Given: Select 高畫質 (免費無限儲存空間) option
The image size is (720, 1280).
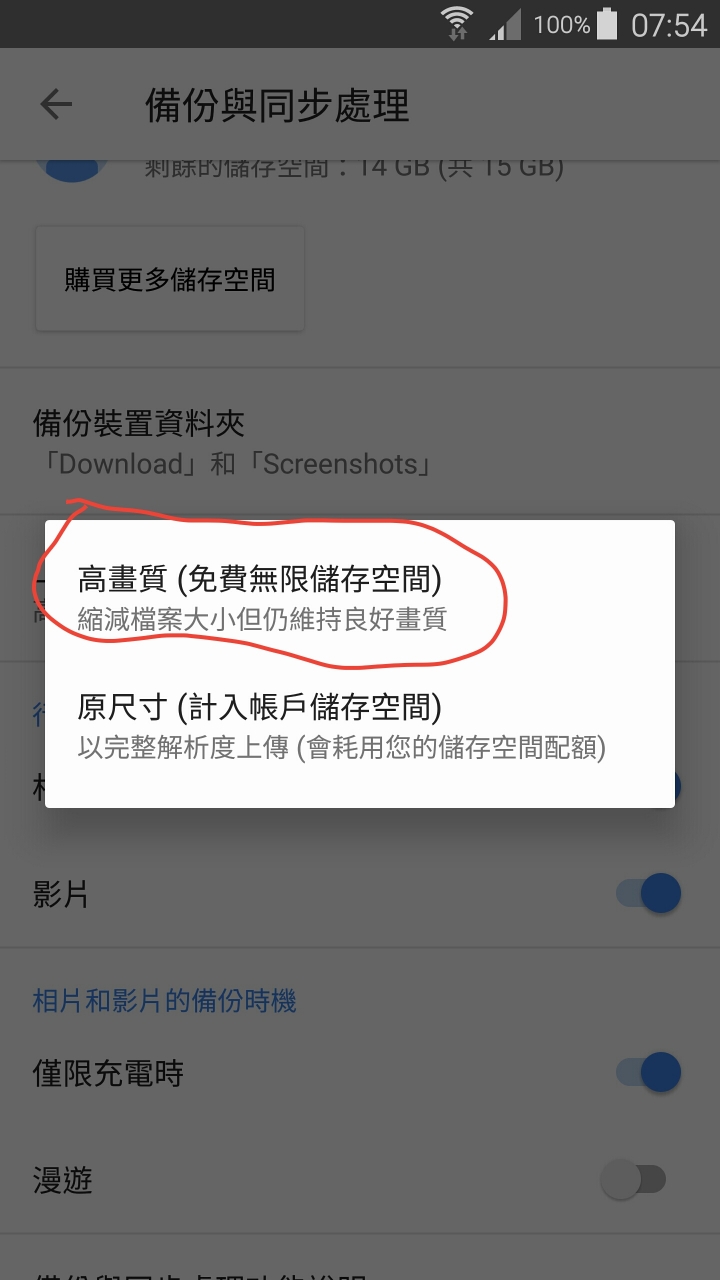Looking at the screenshot, I should (x=359, y=598).
